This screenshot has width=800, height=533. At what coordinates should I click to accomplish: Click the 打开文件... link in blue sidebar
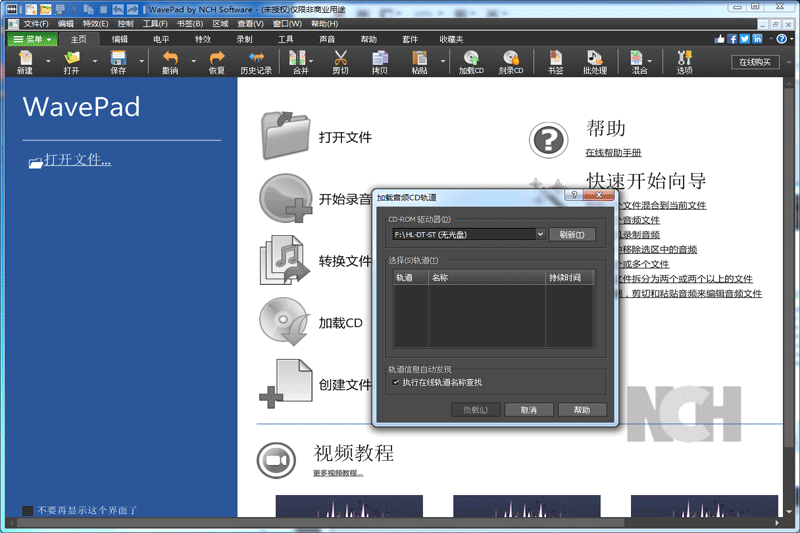[77, 160]
